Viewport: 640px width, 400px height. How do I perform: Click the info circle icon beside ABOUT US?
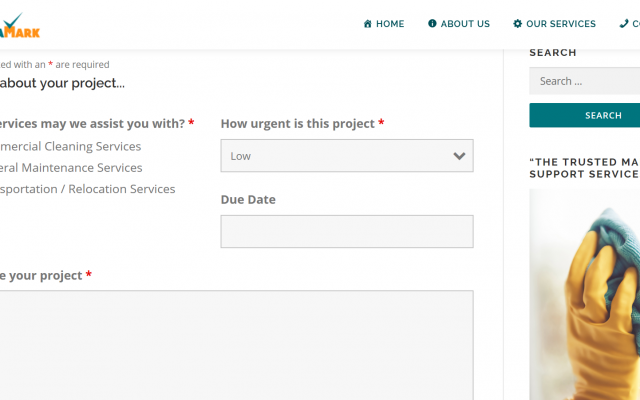point(432,24)
